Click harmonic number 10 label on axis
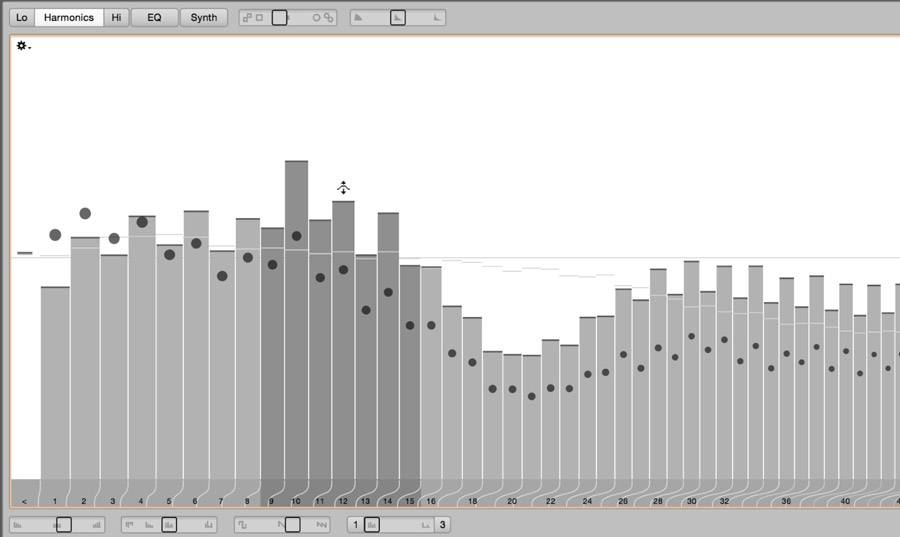 (296, 501)
